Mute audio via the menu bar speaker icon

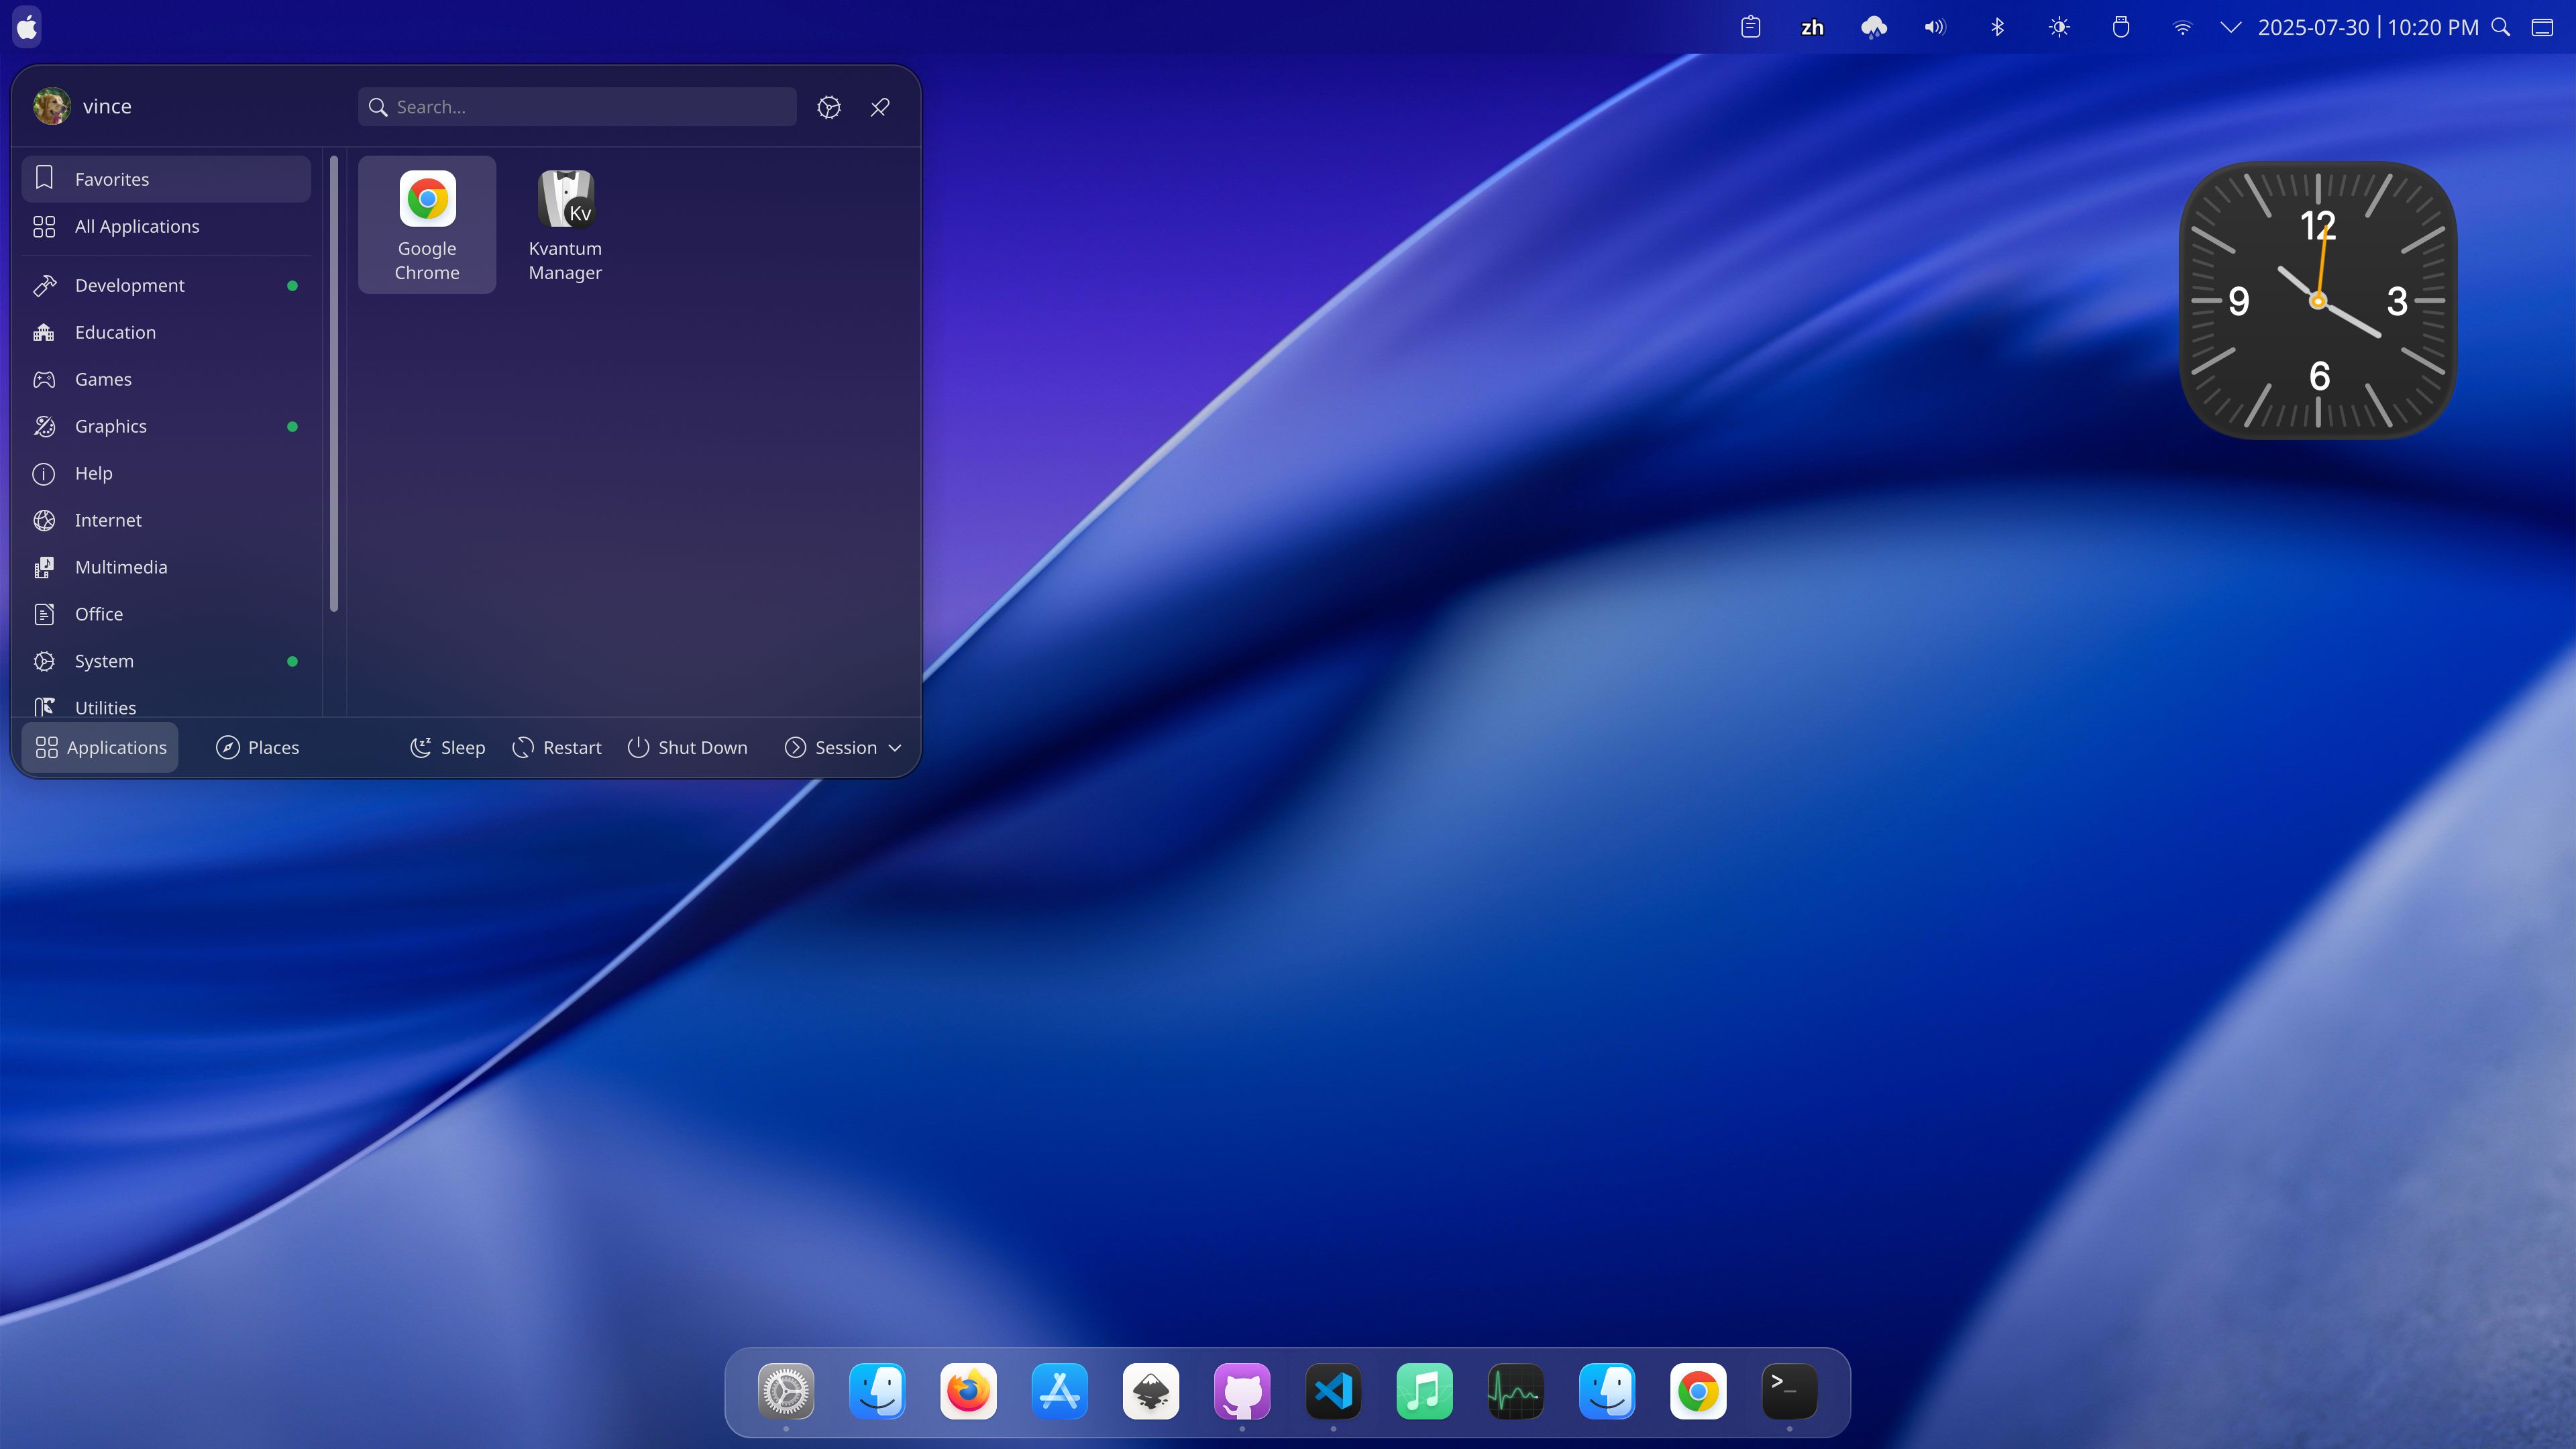coord(1934,27)
